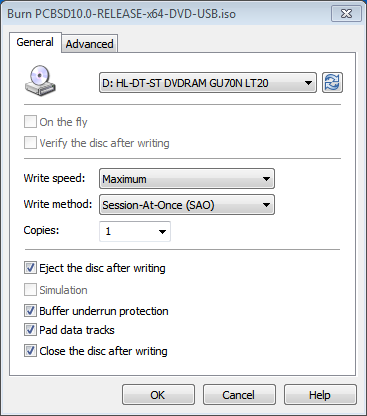The image size is (367, 416).
Task: Close the Burn dialog window
Action: point(346,14)
